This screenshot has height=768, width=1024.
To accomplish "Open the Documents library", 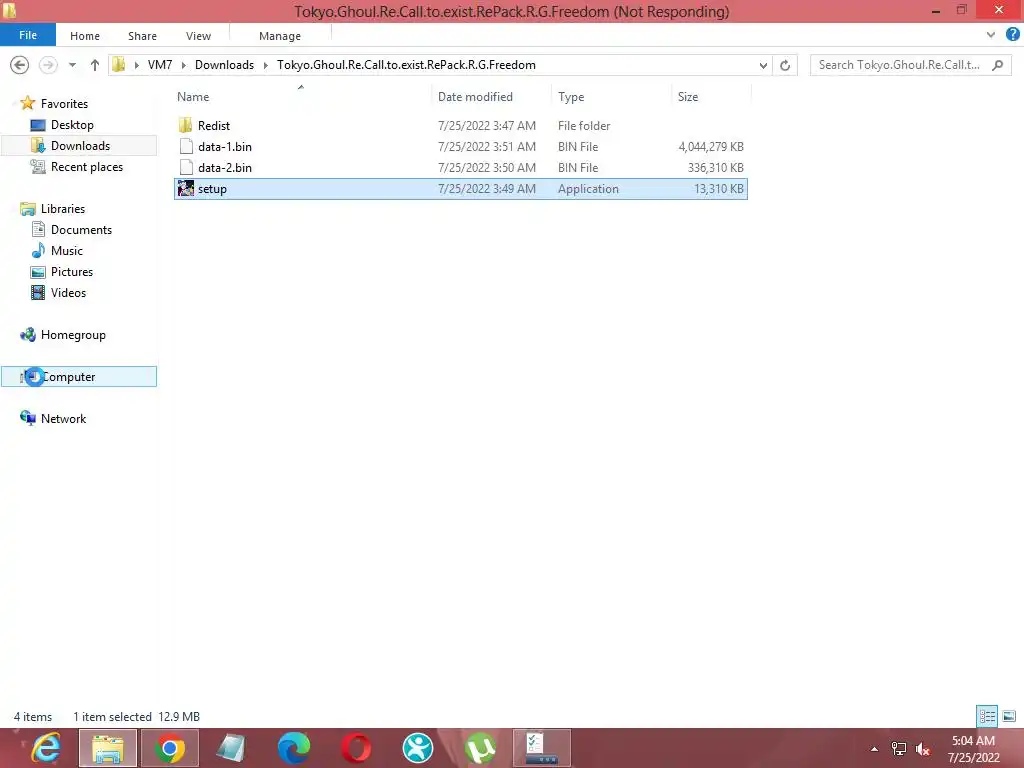I will 81,230.
